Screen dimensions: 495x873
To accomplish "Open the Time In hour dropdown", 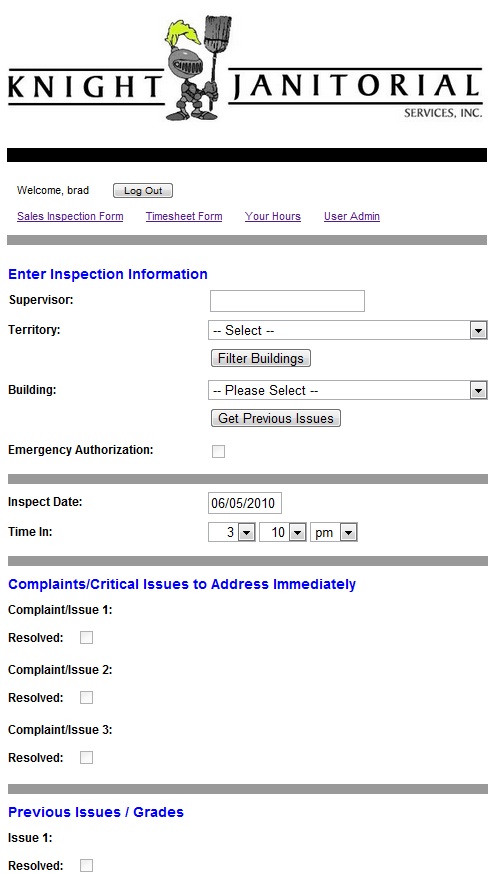I will coord(232,532).
